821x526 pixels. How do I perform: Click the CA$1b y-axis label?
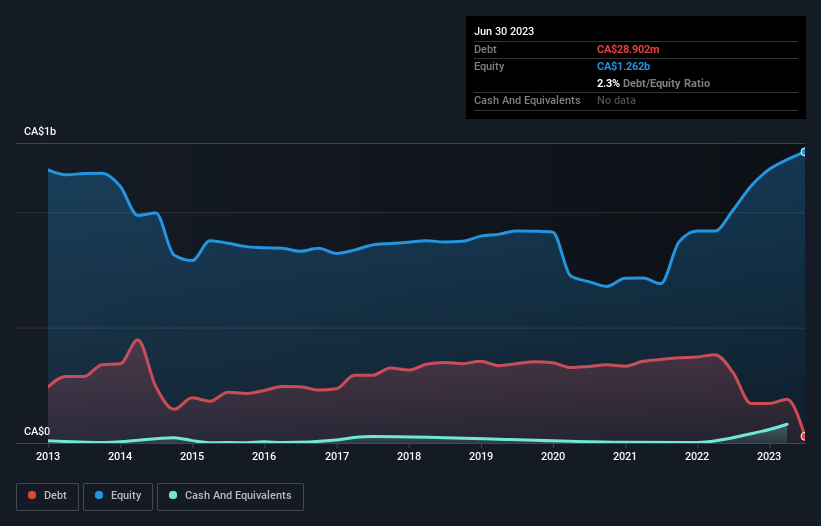coord(40,131)
